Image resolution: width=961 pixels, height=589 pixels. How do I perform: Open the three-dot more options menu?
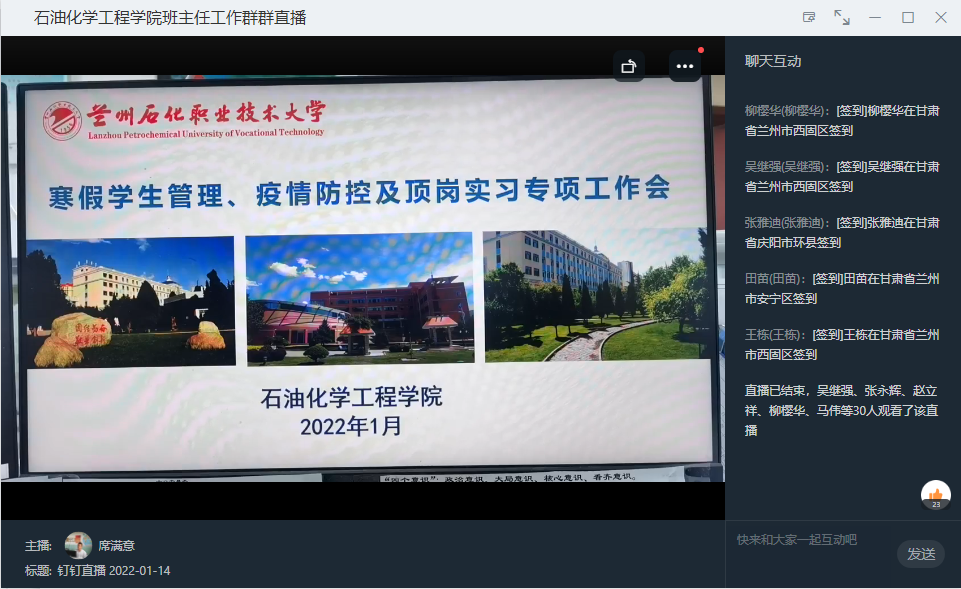coord(684,66)
